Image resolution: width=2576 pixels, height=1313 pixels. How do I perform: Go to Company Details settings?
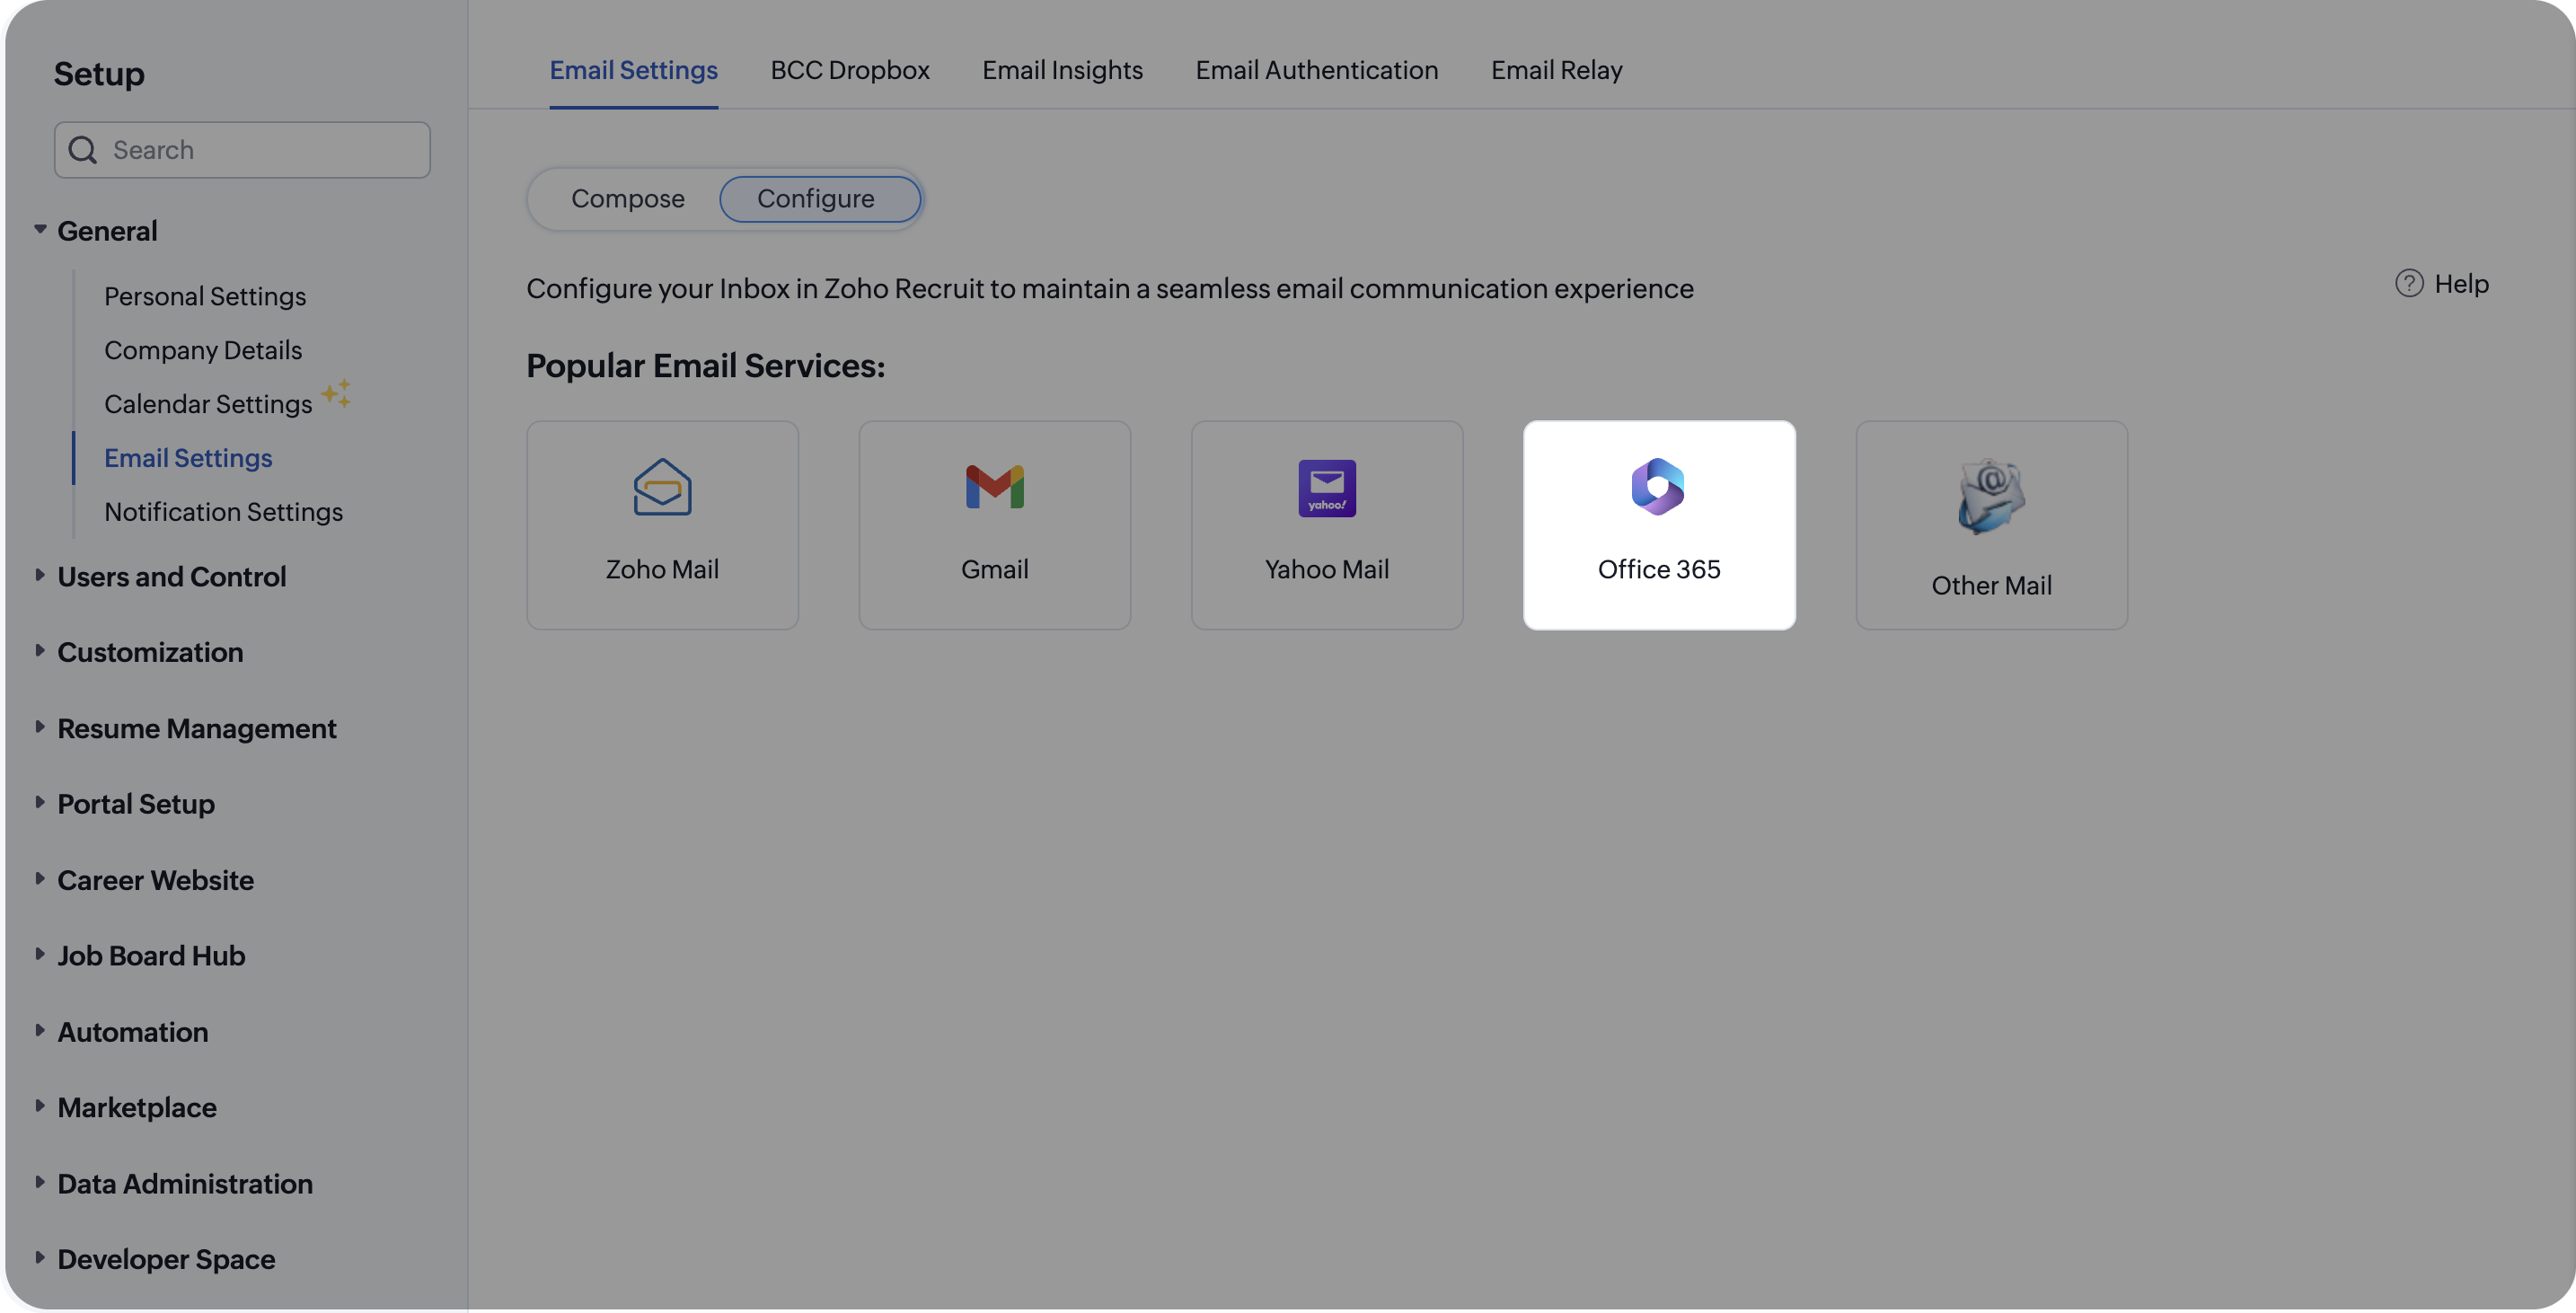coord(203,350)
